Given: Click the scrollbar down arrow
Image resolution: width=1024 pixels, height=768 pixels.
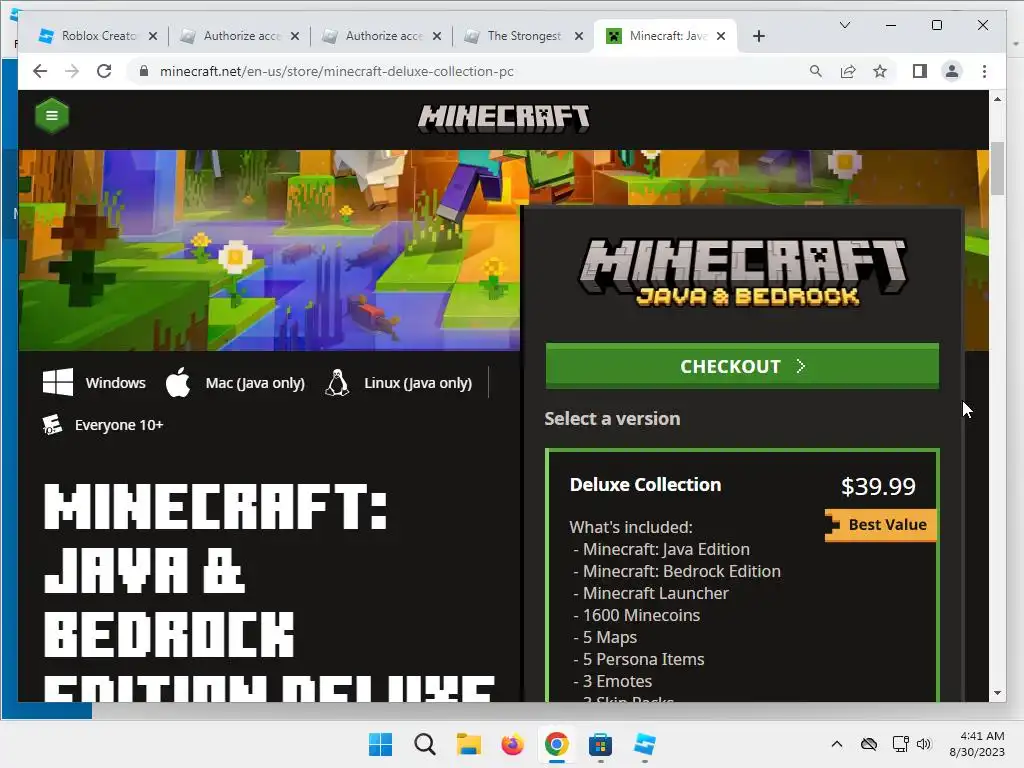Looking at the screenshot, I should 997,693.
